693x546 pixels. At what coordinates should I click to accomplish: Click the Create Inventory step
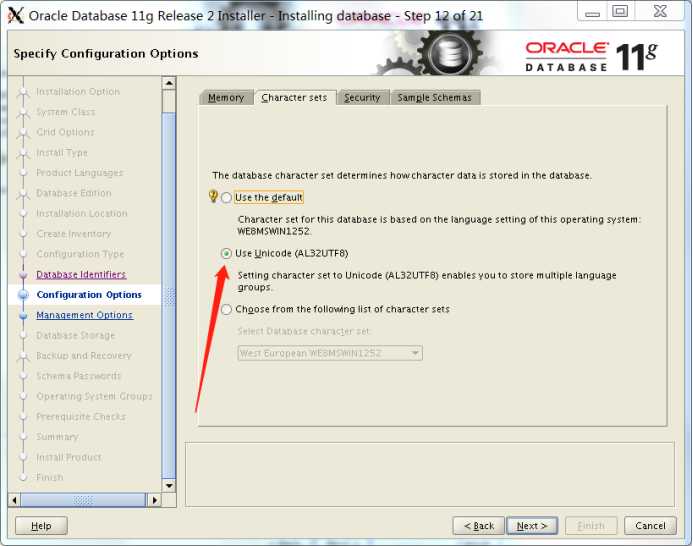point(73,234)
